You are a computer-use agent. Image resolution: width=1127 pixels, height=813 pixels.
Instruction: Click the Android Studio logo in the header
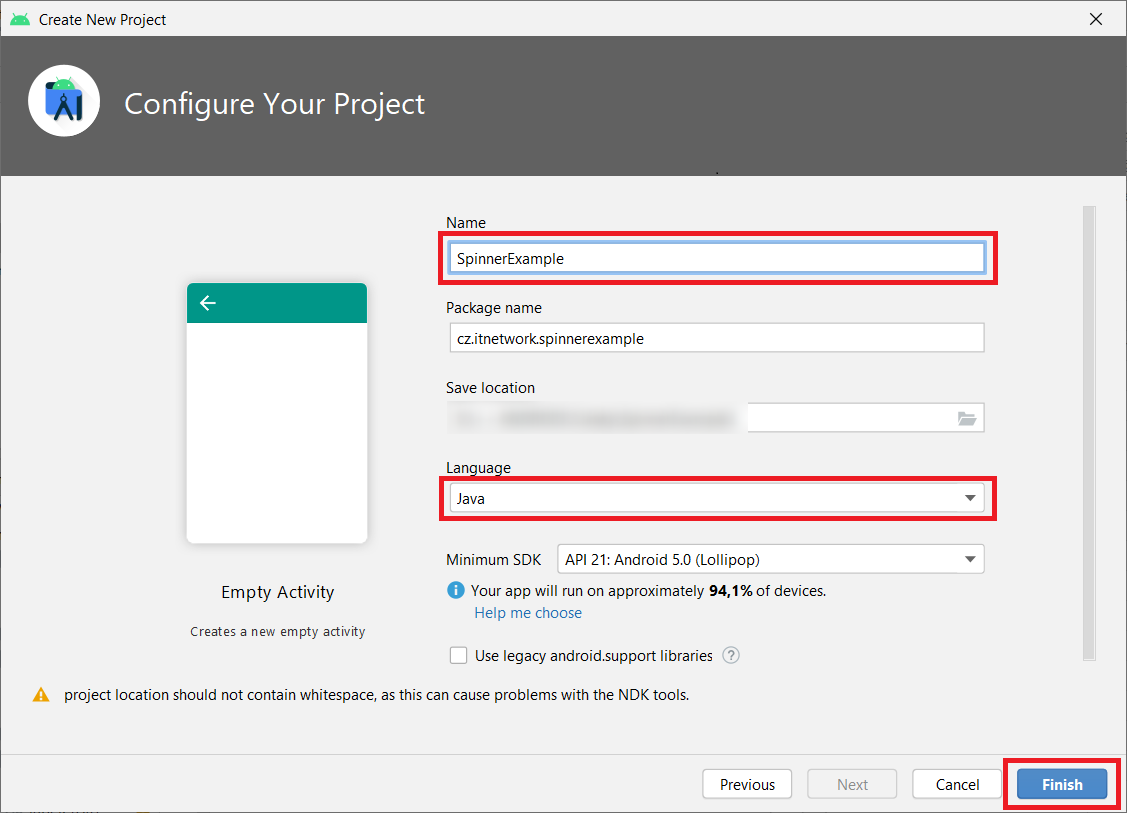click(64, 100)
